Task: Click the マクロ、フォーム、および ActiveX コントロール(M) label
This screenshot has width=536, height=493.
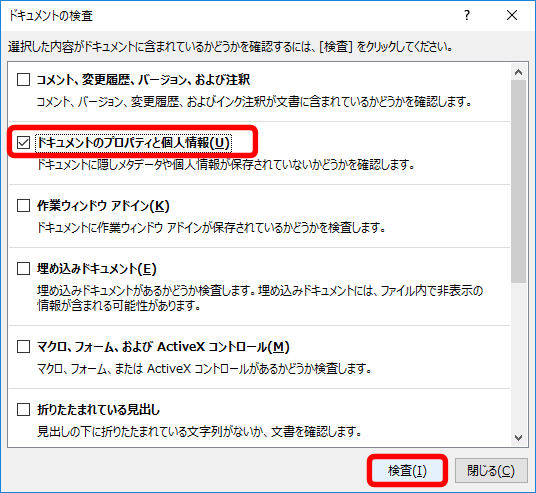Action: tap(163, 347)
